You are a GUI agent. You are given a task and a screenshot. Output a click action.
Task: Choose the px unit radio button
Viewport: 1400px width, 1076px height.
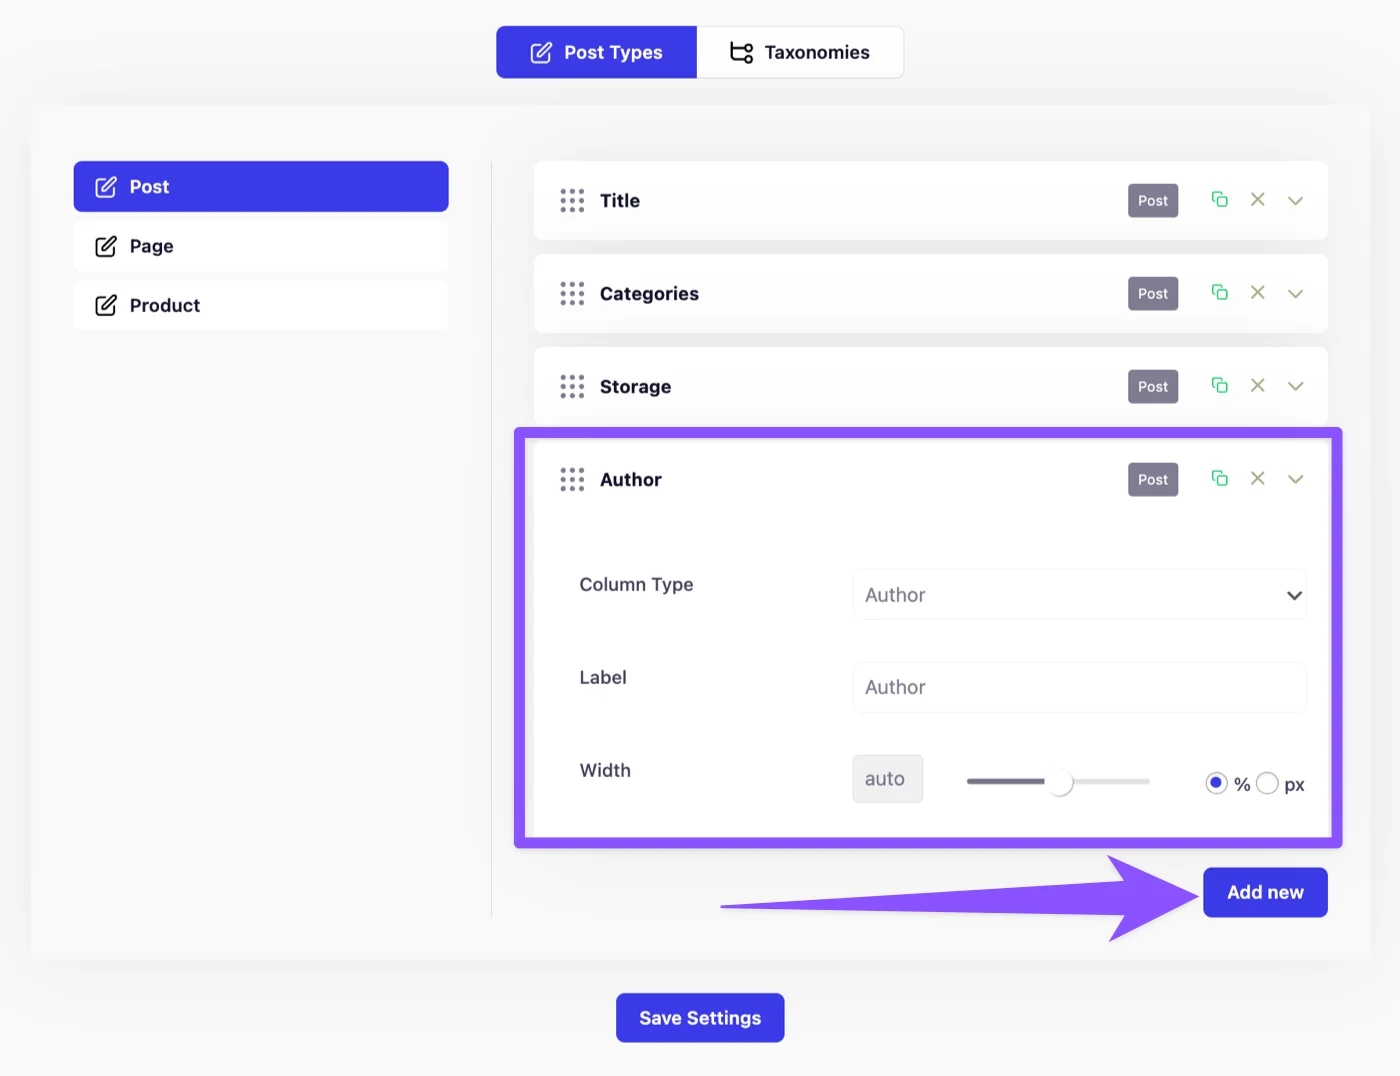click(x=1268, y=783)
